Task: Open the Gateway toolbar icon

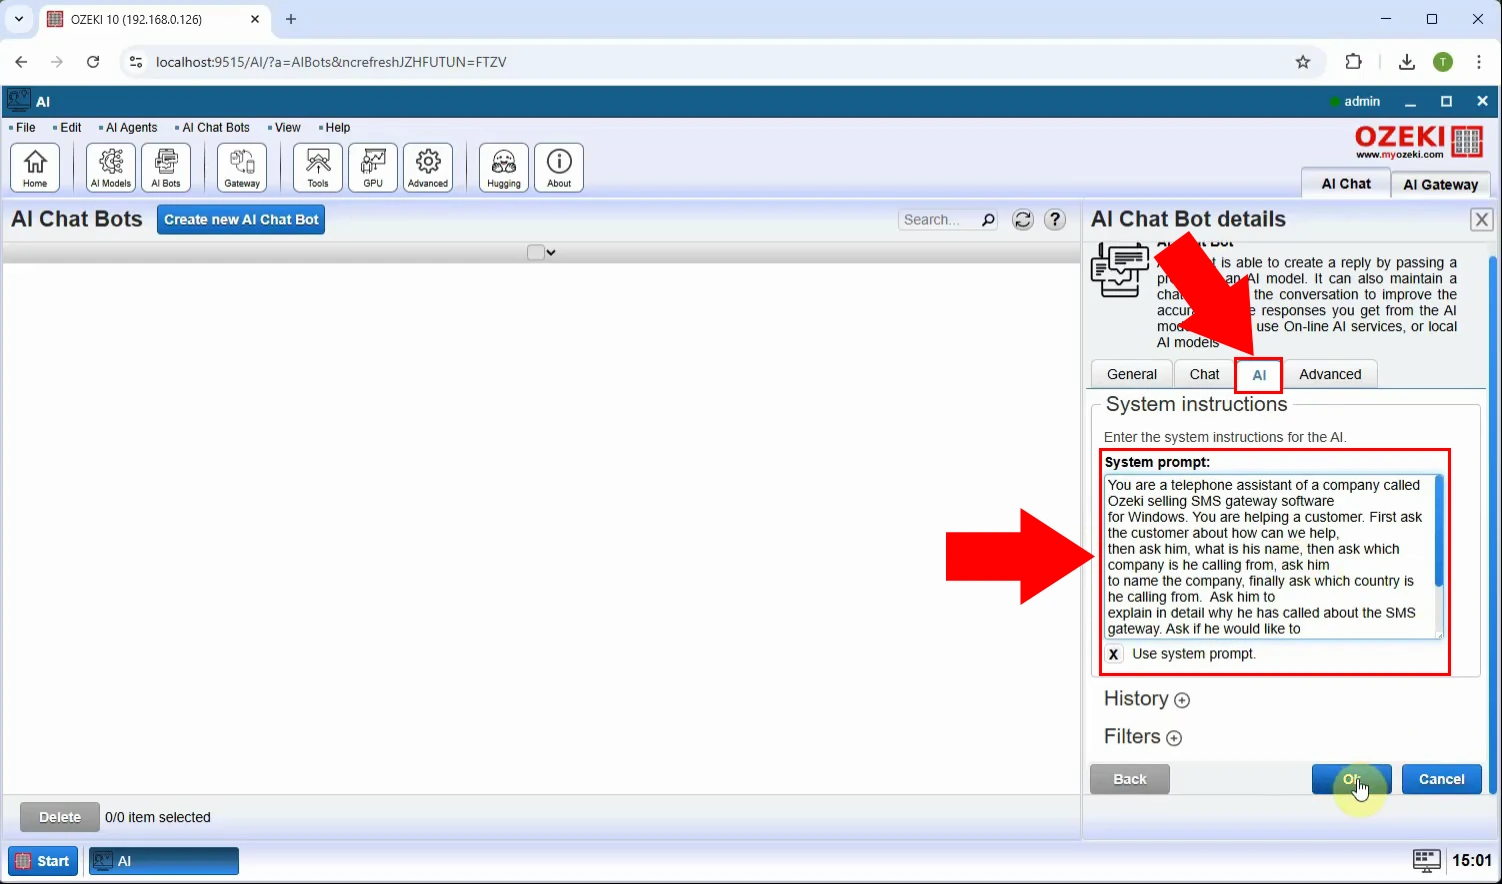Action: point(242,167)
